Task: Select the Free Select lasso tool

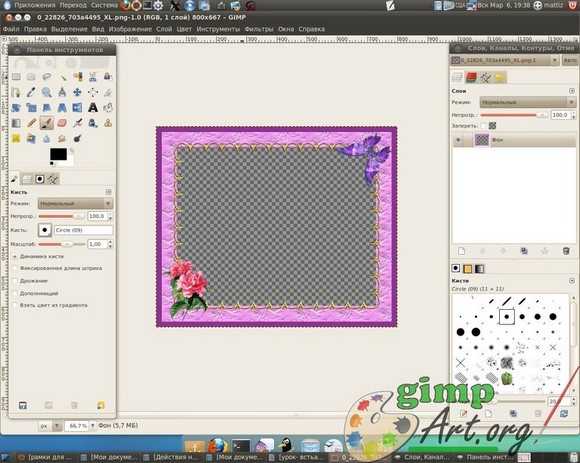Action: (x=47, y=77)
